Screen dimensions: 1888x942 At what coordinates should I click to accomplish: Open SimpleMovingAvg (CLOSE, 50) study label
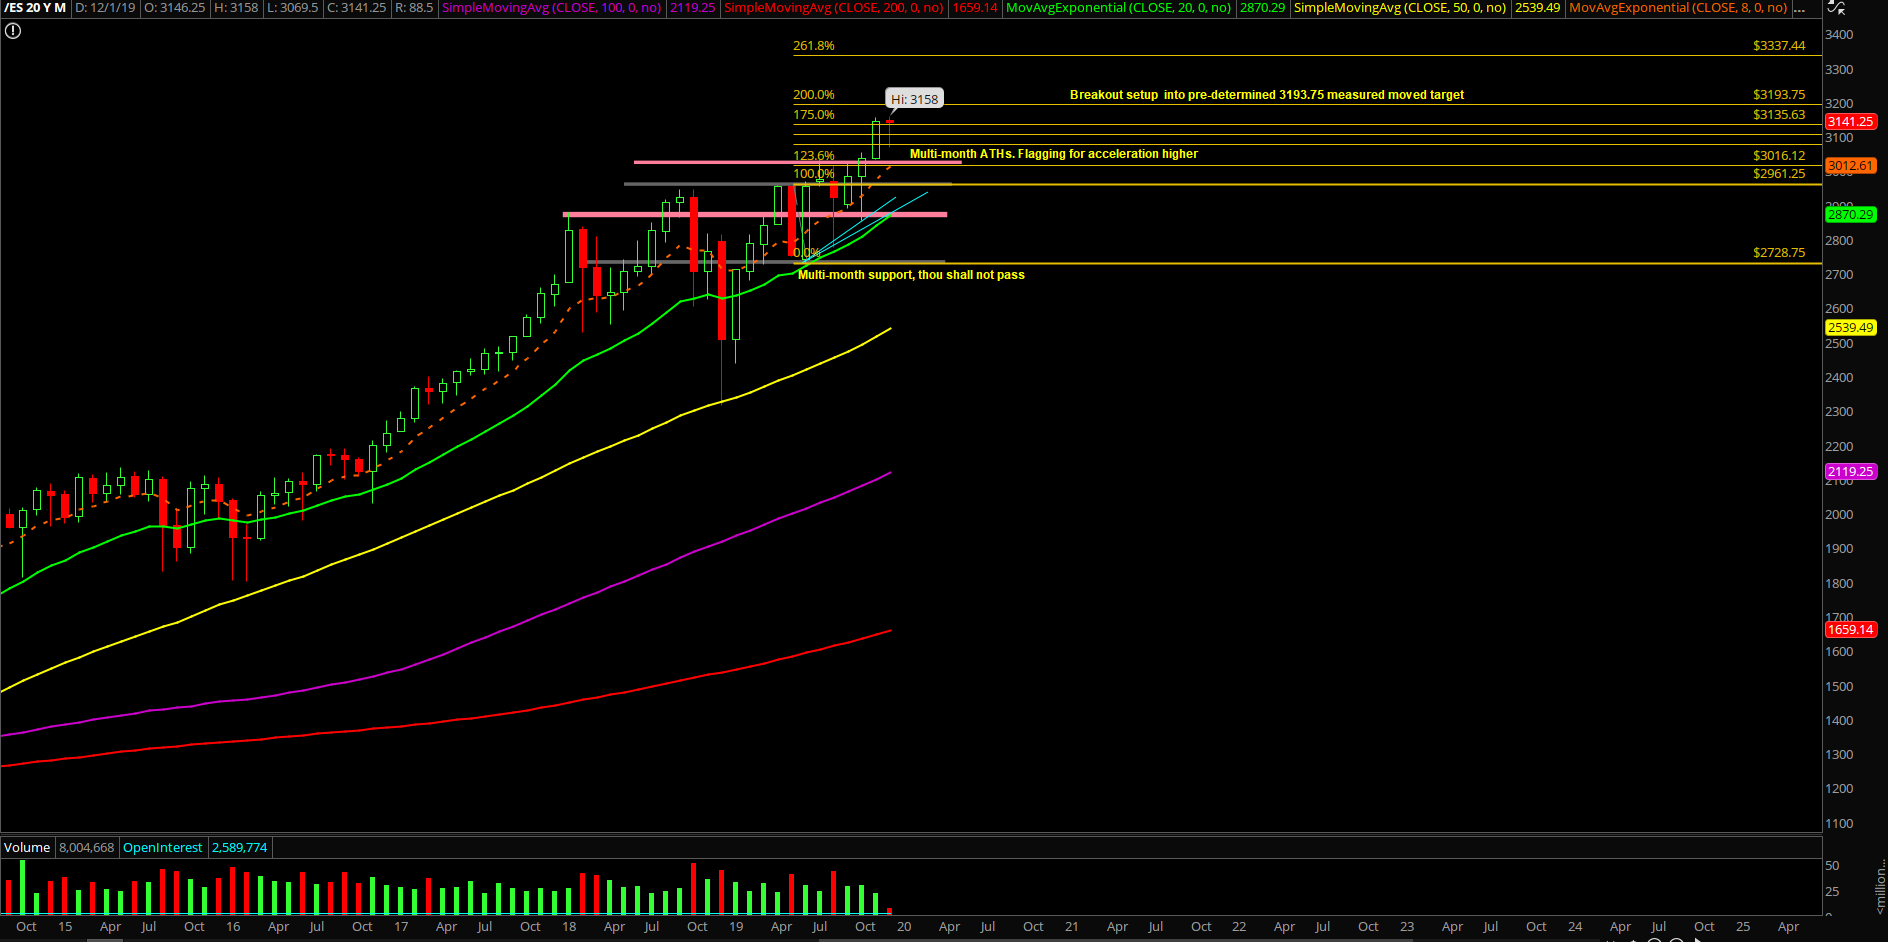(x=1400, y=8)
